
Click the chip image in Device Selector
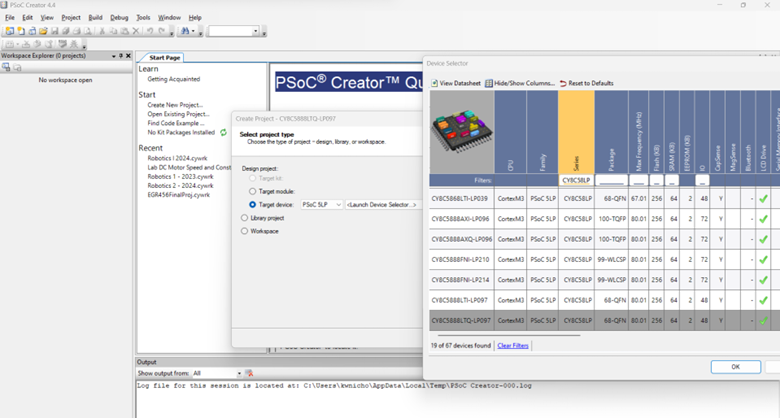coord(462,132)
